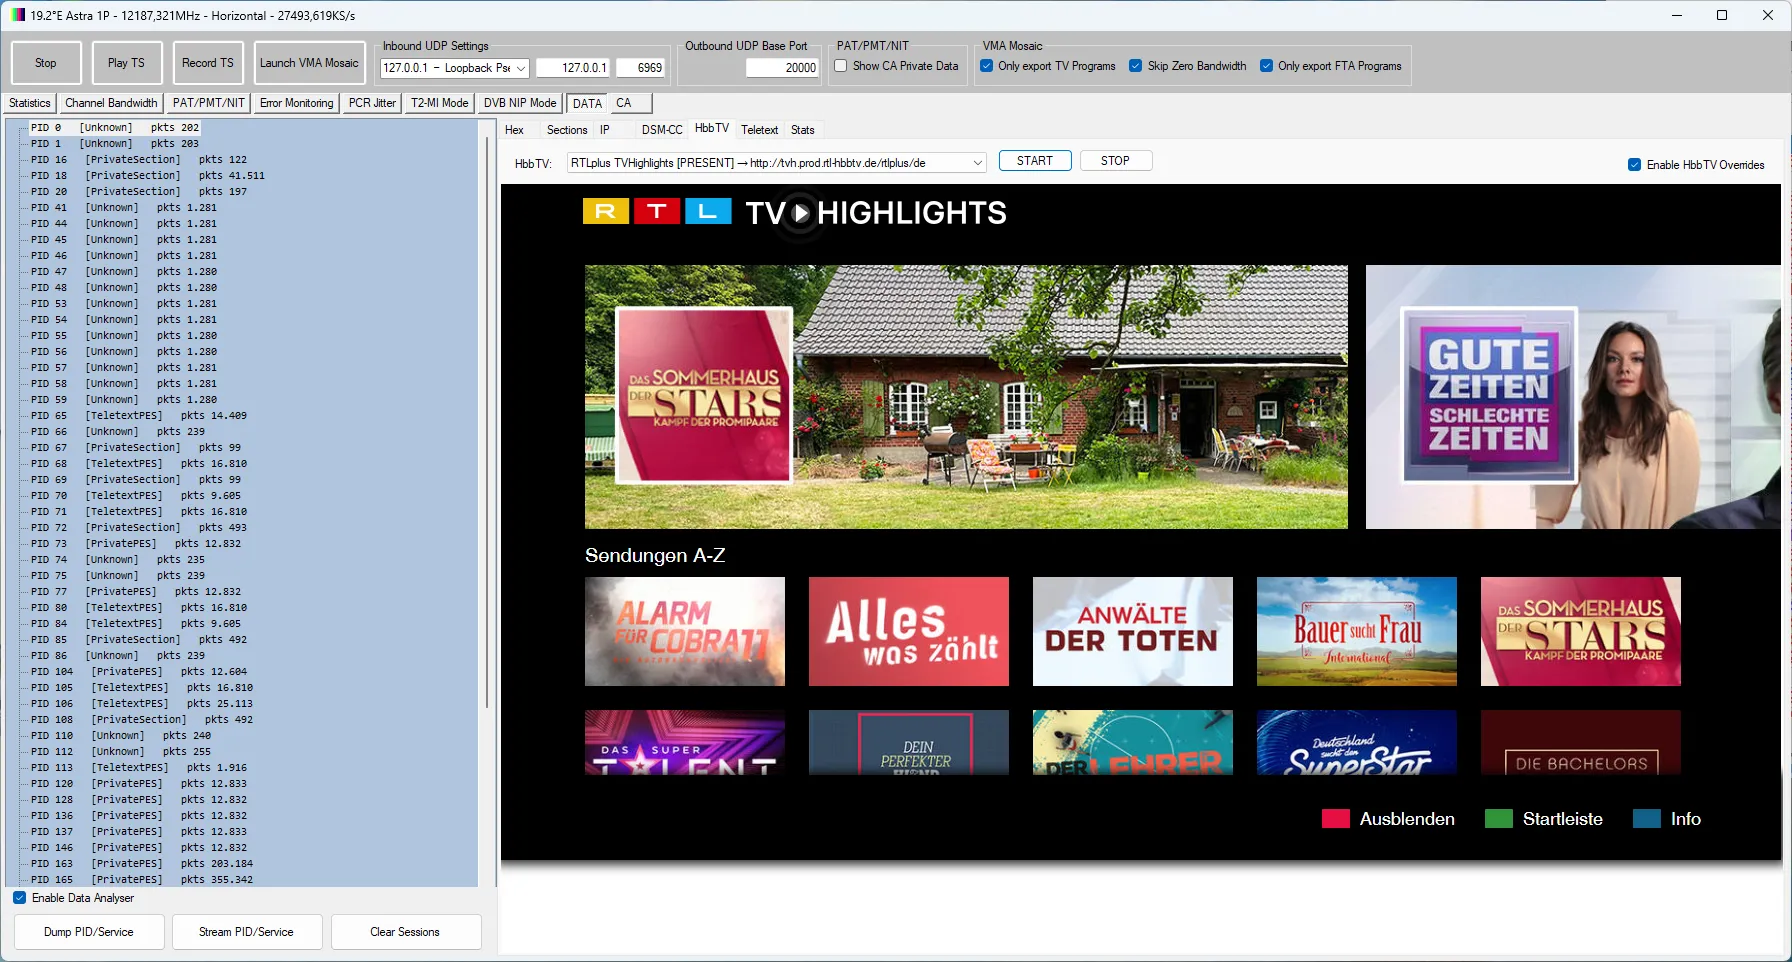Click START for the HbbTV application
Screen dimensions: 1792x962
pyautogui.click(x=1035, y=161)
